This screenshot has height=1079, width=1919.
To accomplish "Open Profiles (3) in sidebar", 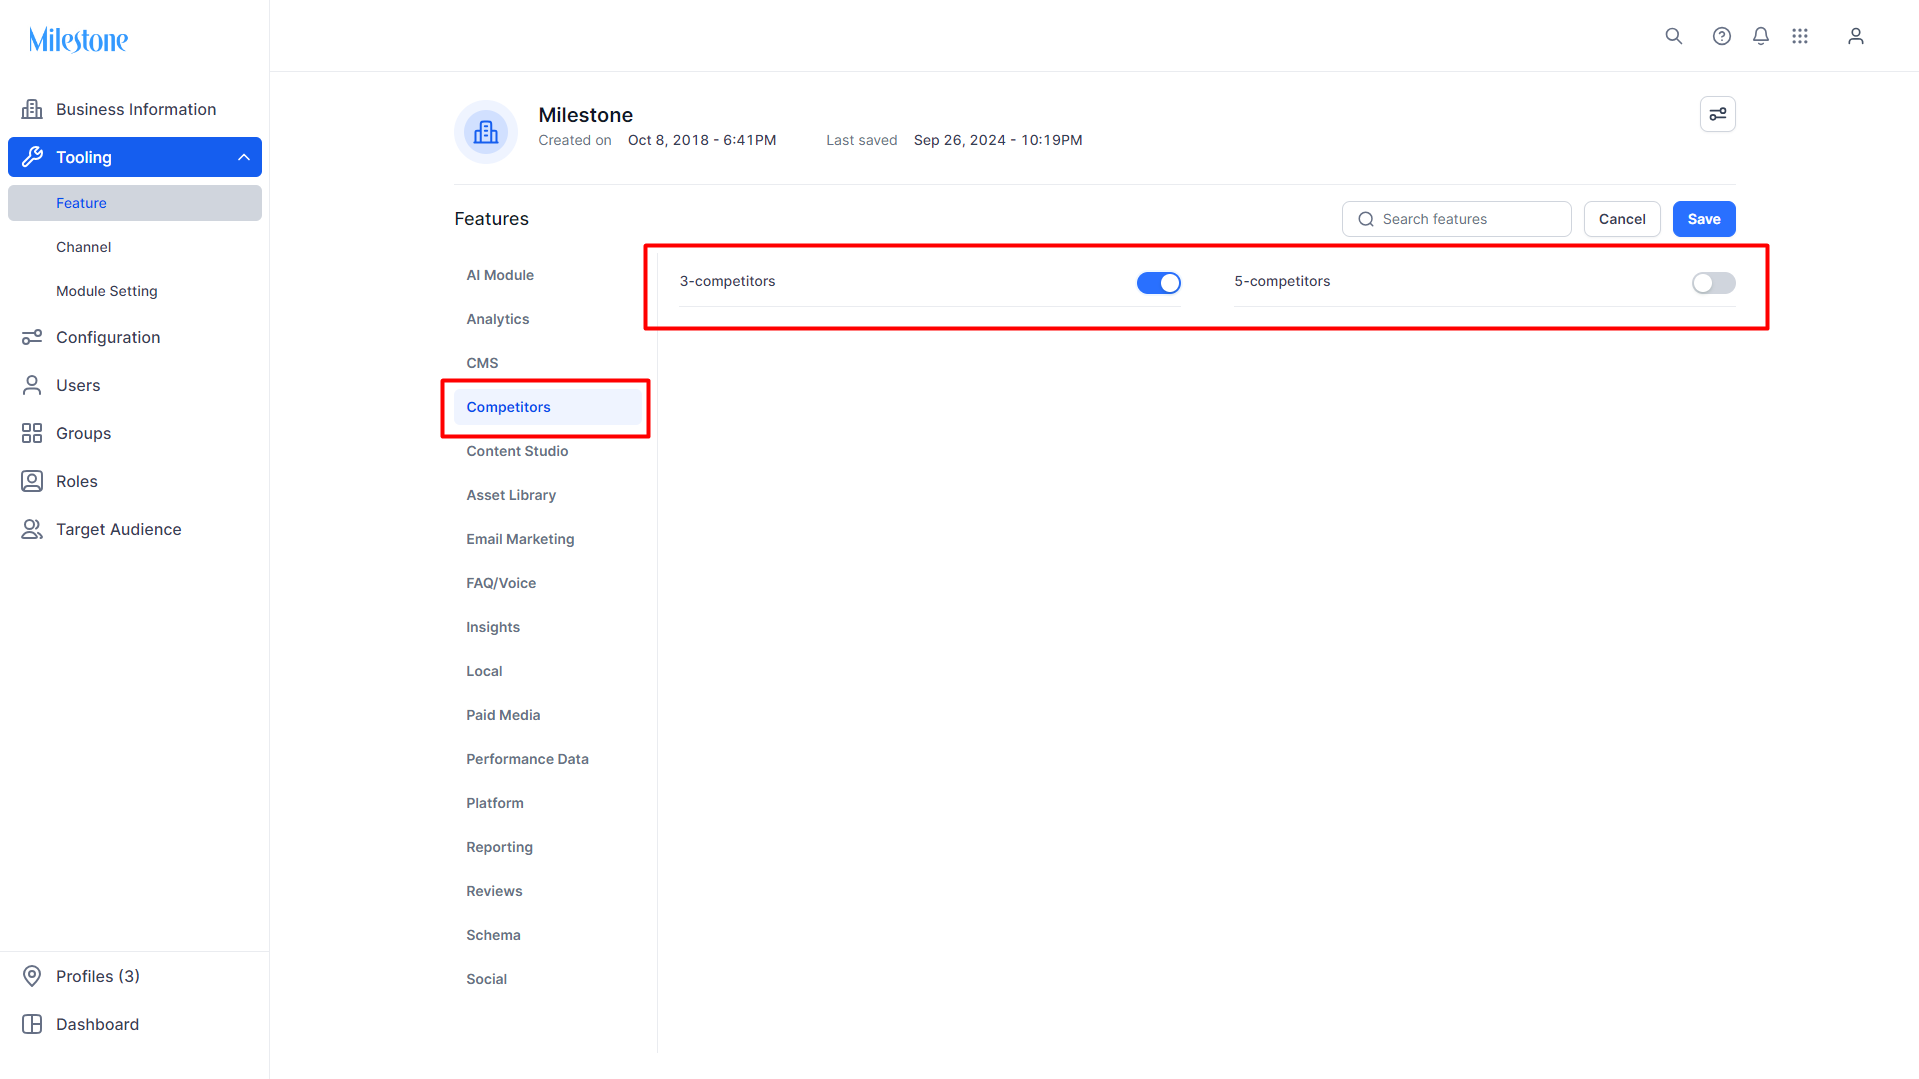I will pos(135,976).
